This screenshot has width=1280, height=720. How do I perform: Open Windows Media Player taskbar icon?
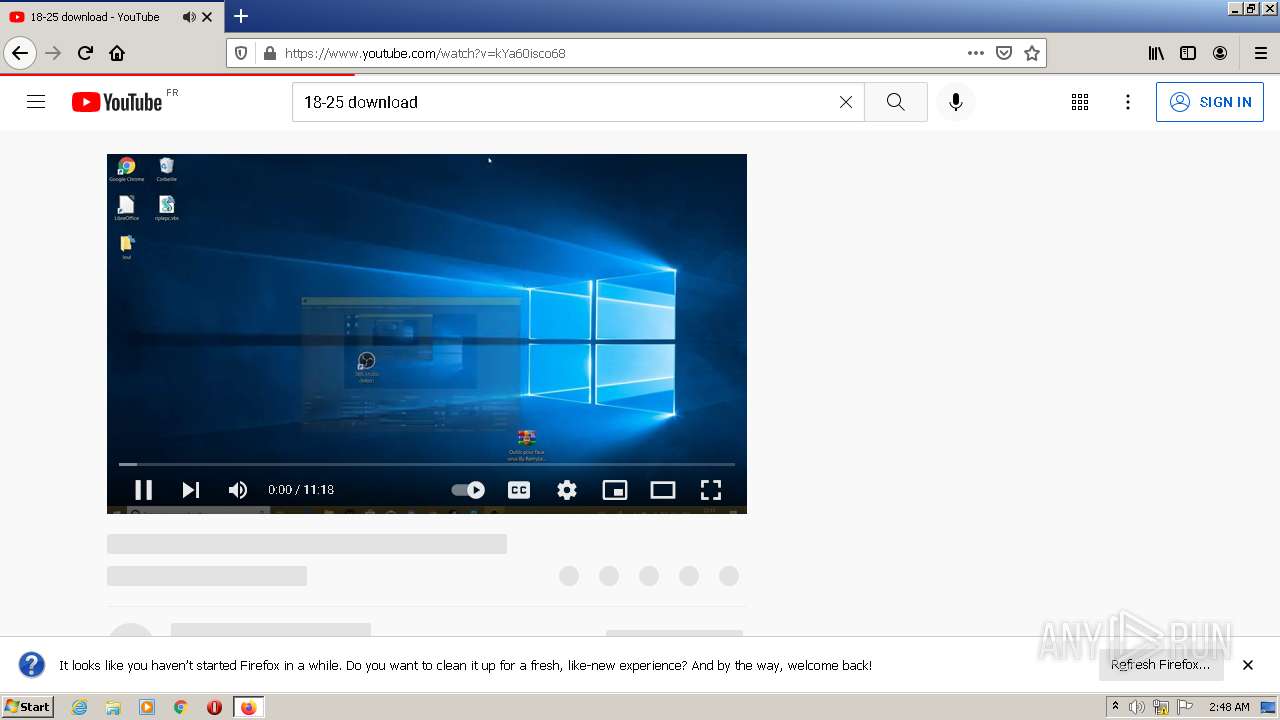click(x=147, y=707)
